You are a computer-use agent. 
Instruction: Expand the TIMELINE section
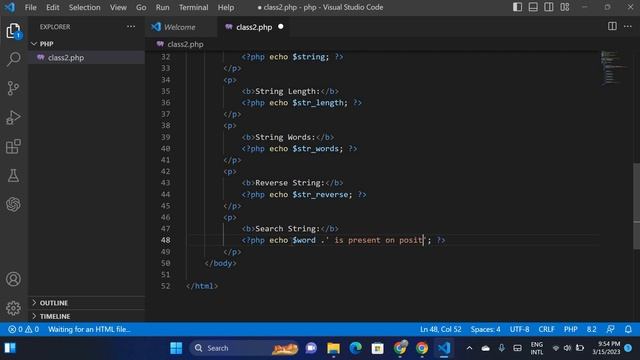[87, 316]
